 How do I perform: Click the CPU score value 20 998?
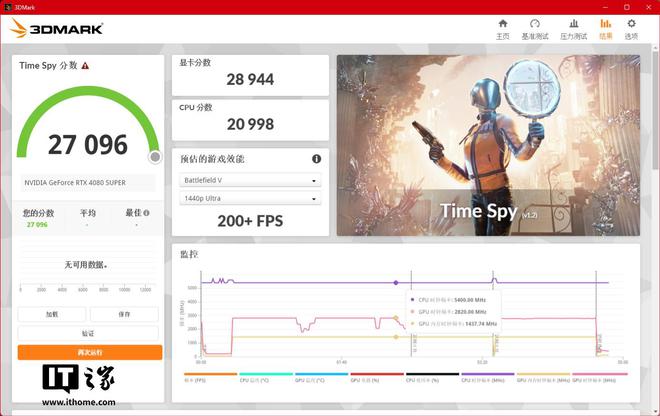pos(250,124)
